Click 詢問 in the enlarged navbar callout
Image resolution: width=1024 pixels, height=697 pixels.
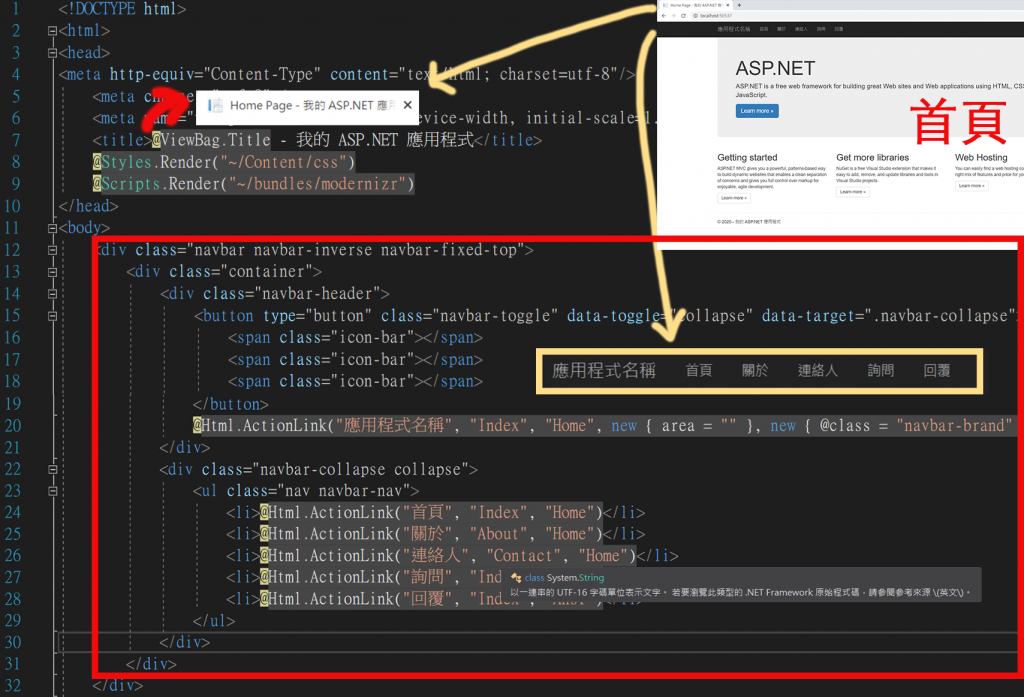coord(880,370)
